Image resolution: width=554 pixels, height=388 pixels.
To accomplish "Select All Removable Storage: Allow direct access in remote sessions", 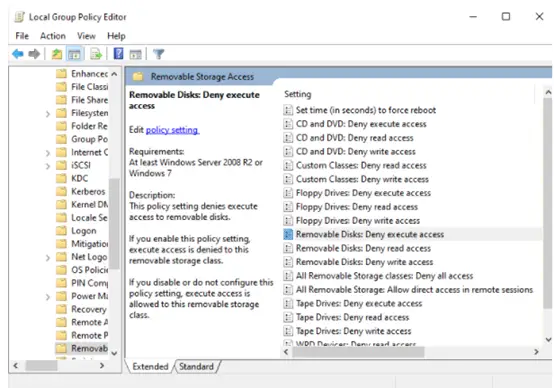I will pyautogui.click(x=414, y=289).
